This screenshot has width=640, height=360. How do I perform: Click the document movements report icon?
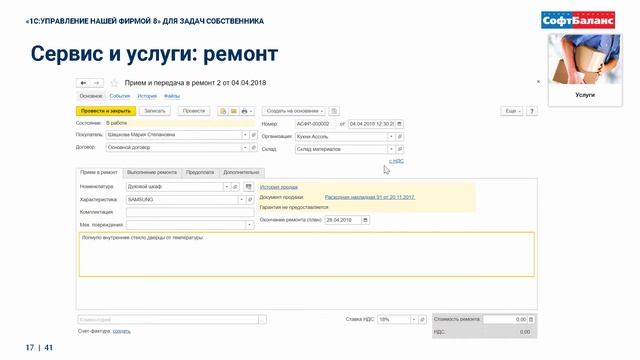click(223, 111)
